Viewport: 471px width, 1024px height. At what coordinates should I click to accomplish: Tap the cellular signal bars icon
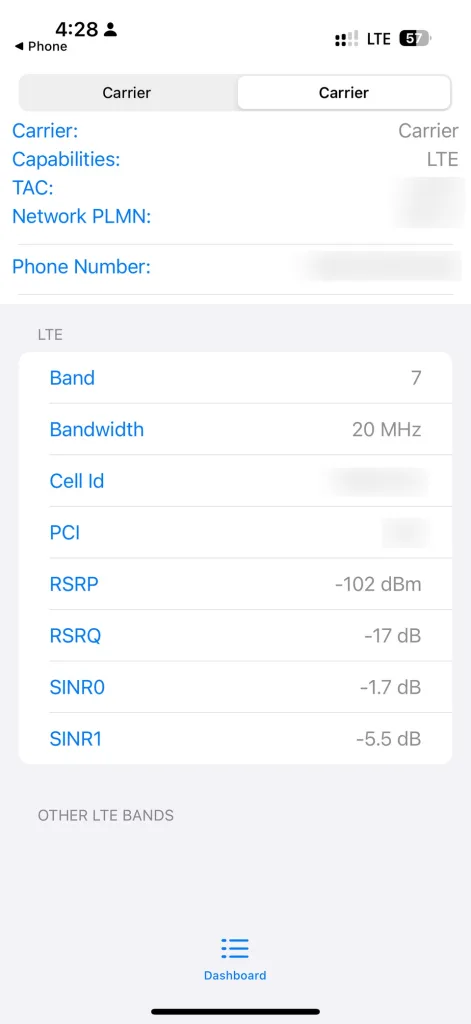click(346, 39)
